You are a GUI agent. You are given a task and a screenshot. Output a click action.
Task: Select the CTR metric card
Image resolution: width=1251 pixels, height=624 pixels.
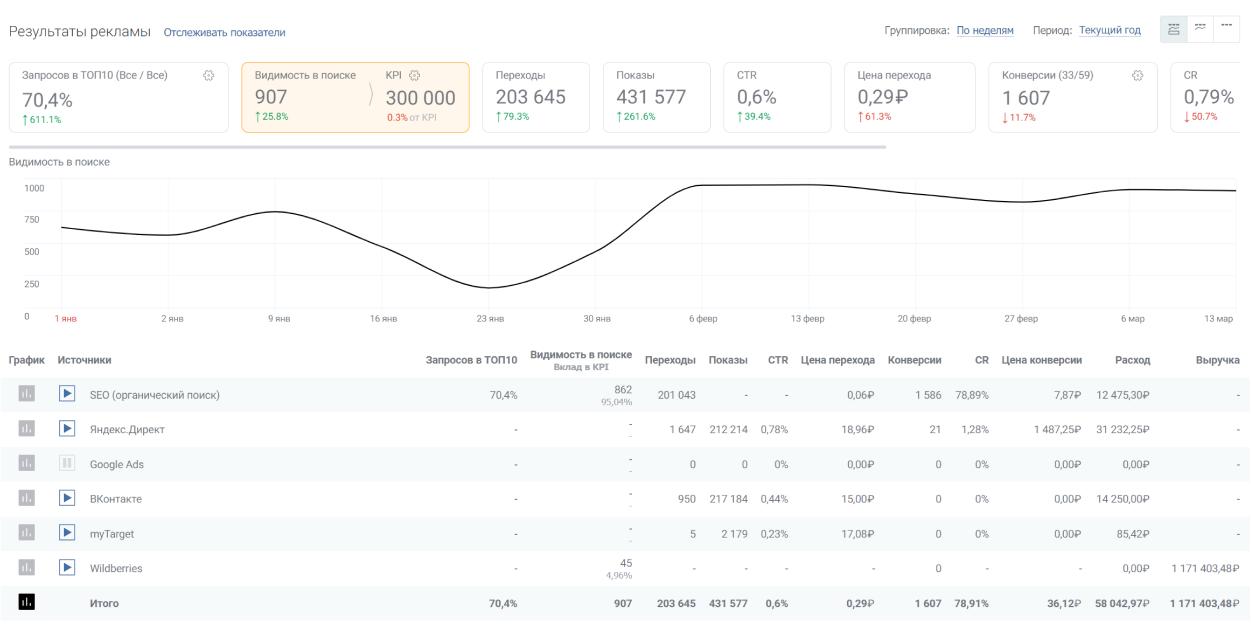(777, 97)
